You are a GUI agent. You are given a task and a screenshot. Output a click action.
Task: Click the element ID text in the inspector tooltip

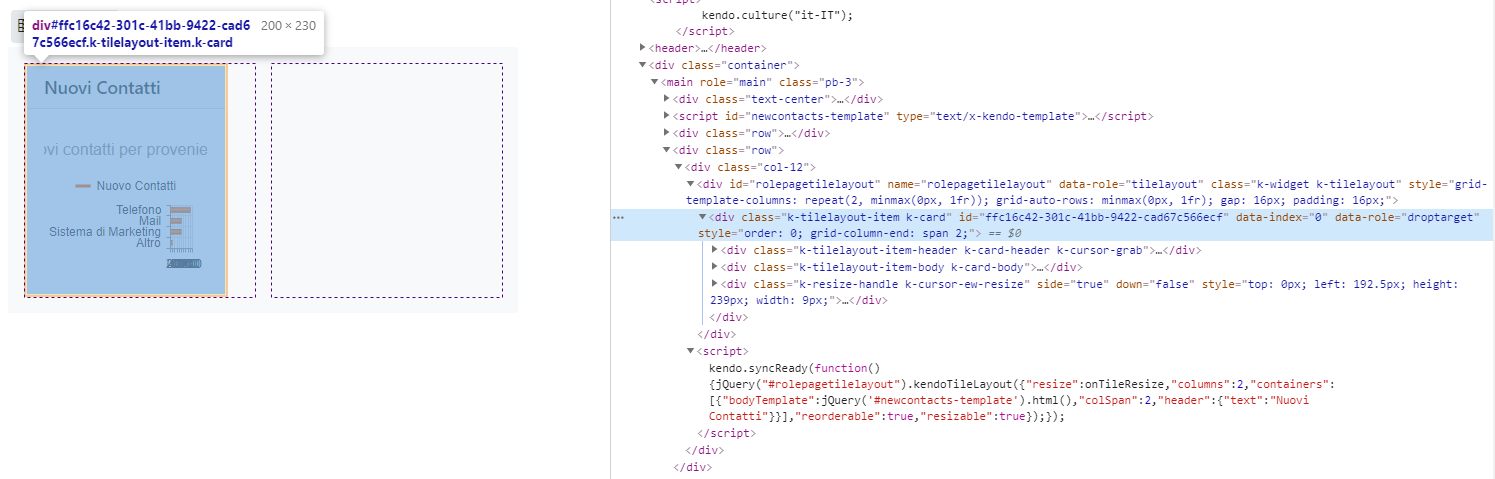coord(141,34)
